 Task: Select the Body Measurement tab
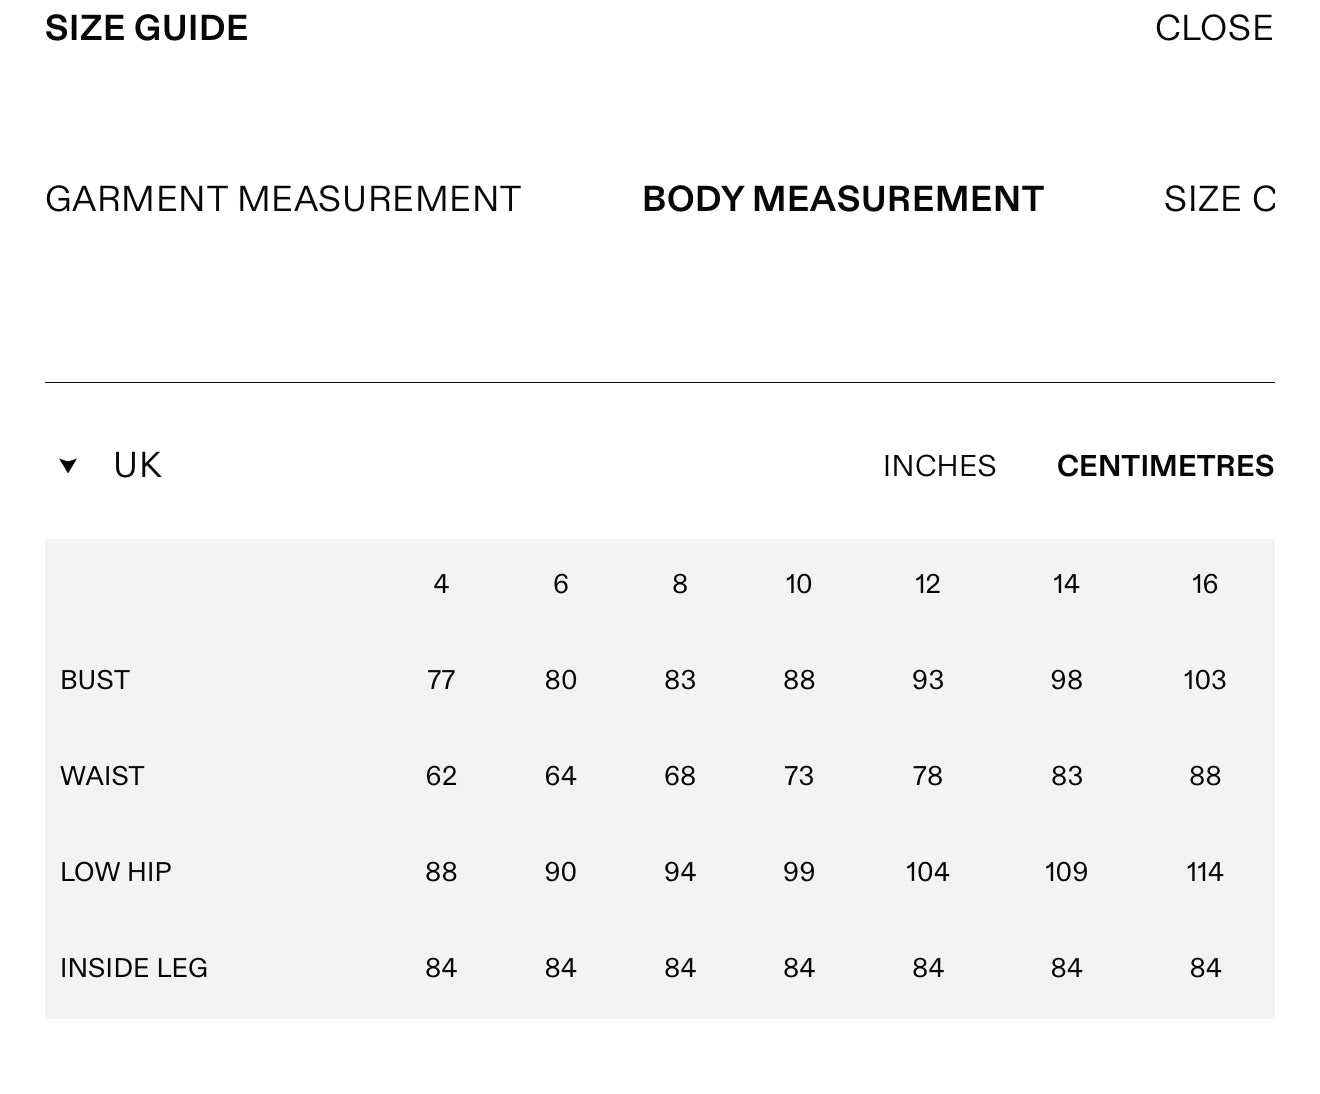pyautogui.click(x=842, y=199)
